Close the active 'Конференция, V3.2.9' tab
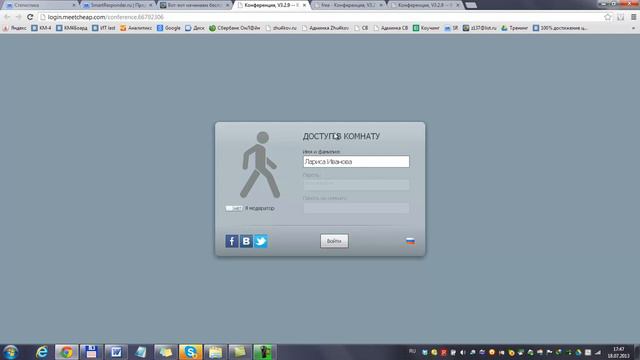The width and height of the screenshot is (640, 360). (x=304, y=5)
